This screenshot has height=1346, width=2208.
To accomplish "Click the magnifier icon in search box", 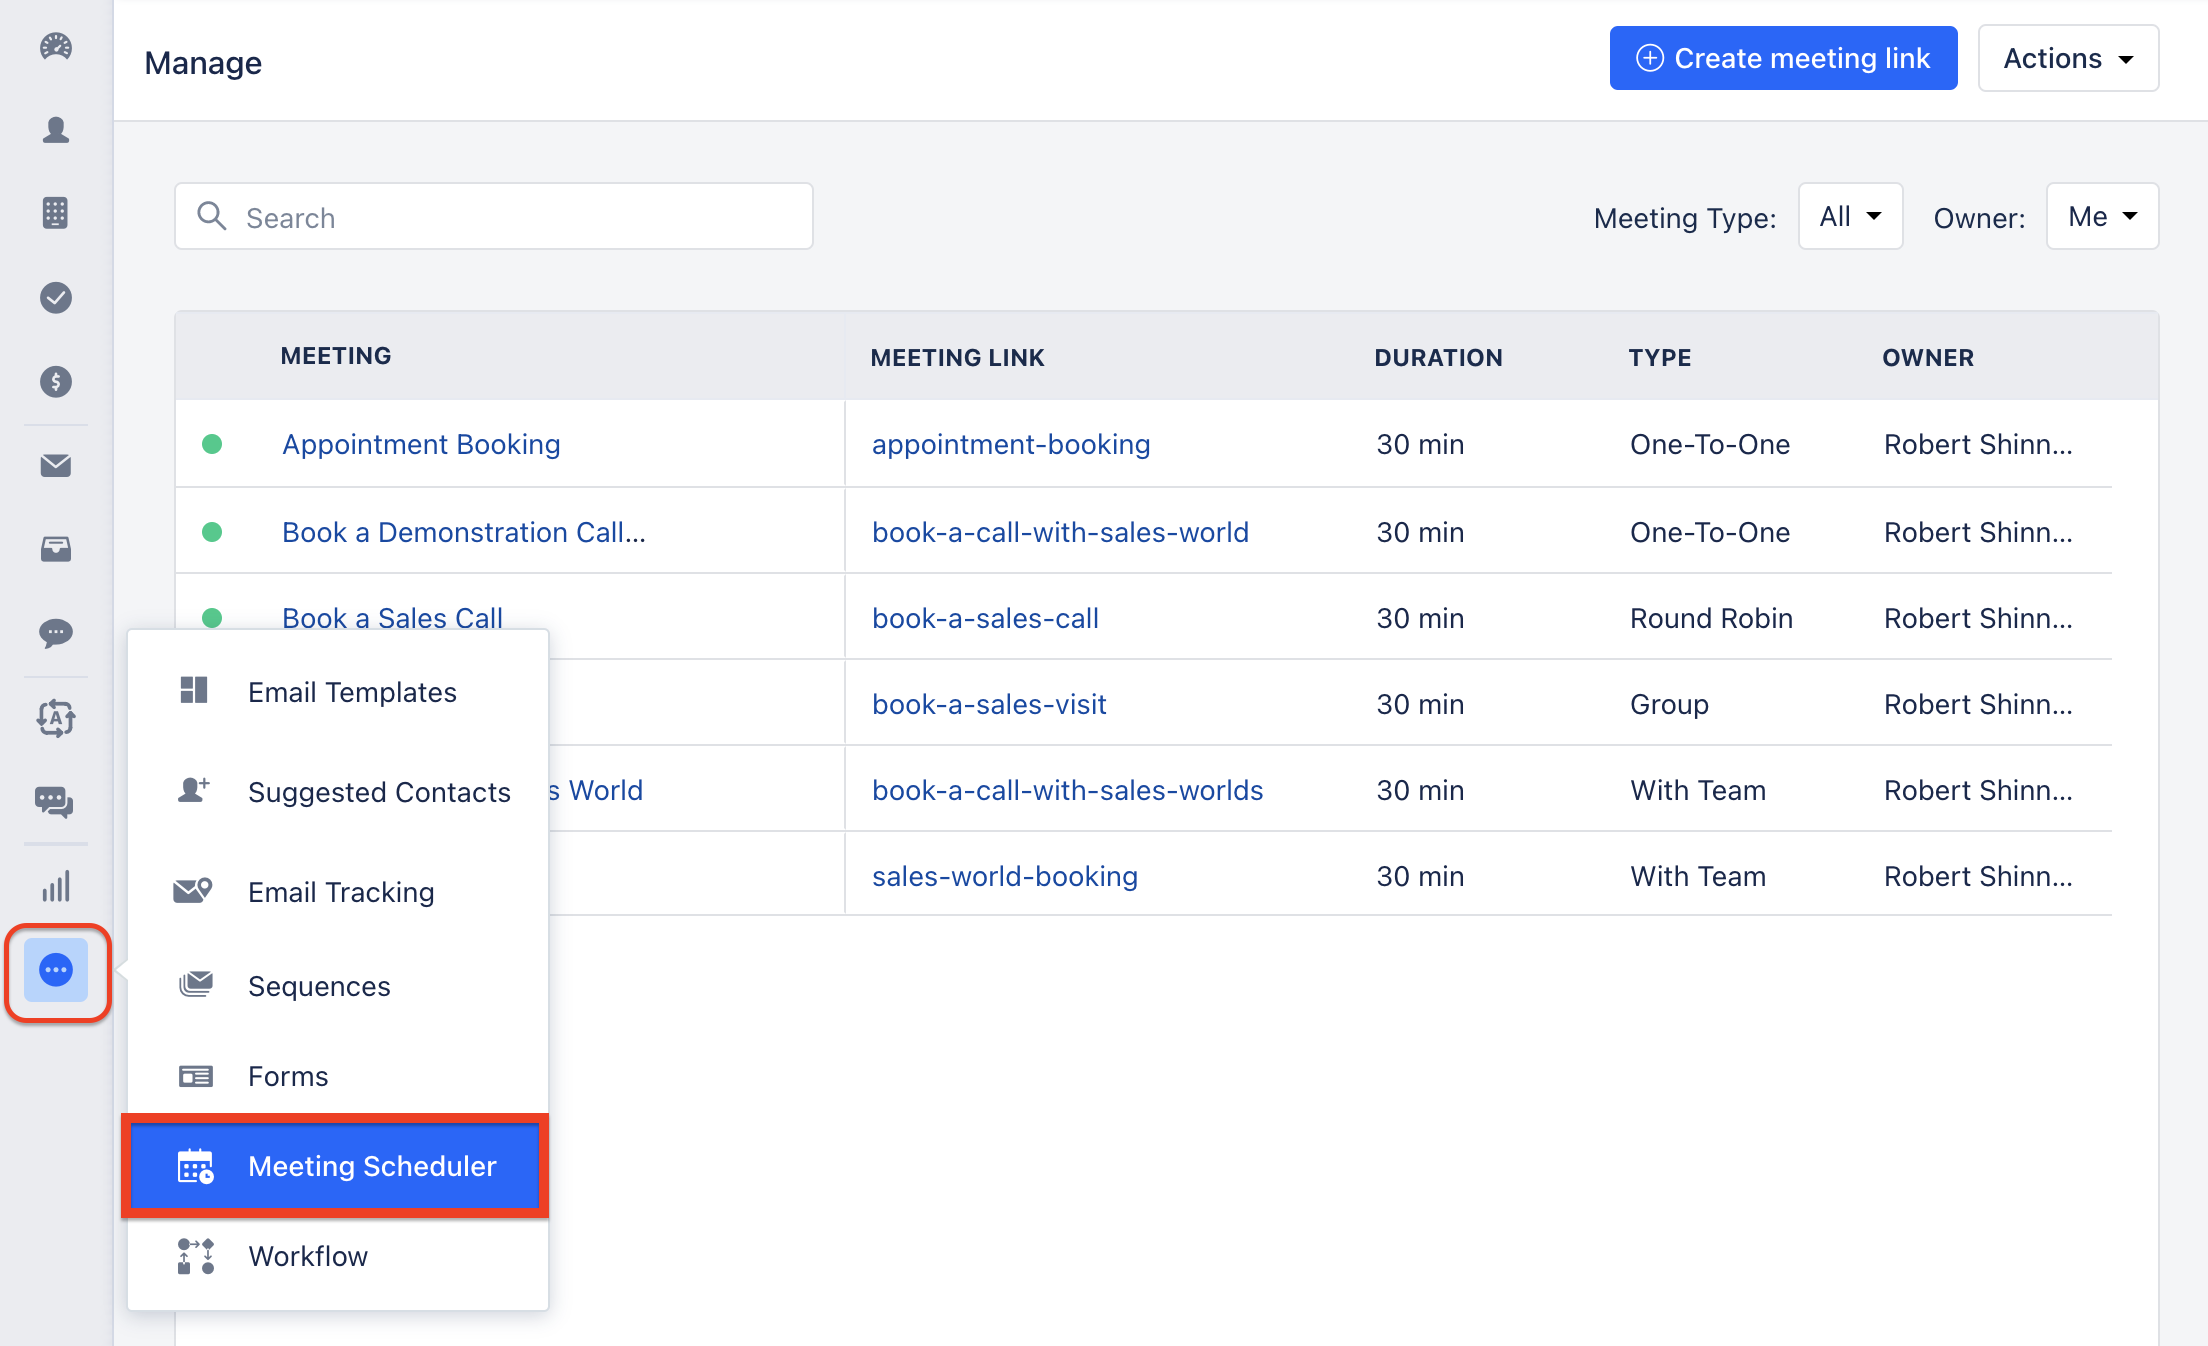I will point(211,215).
